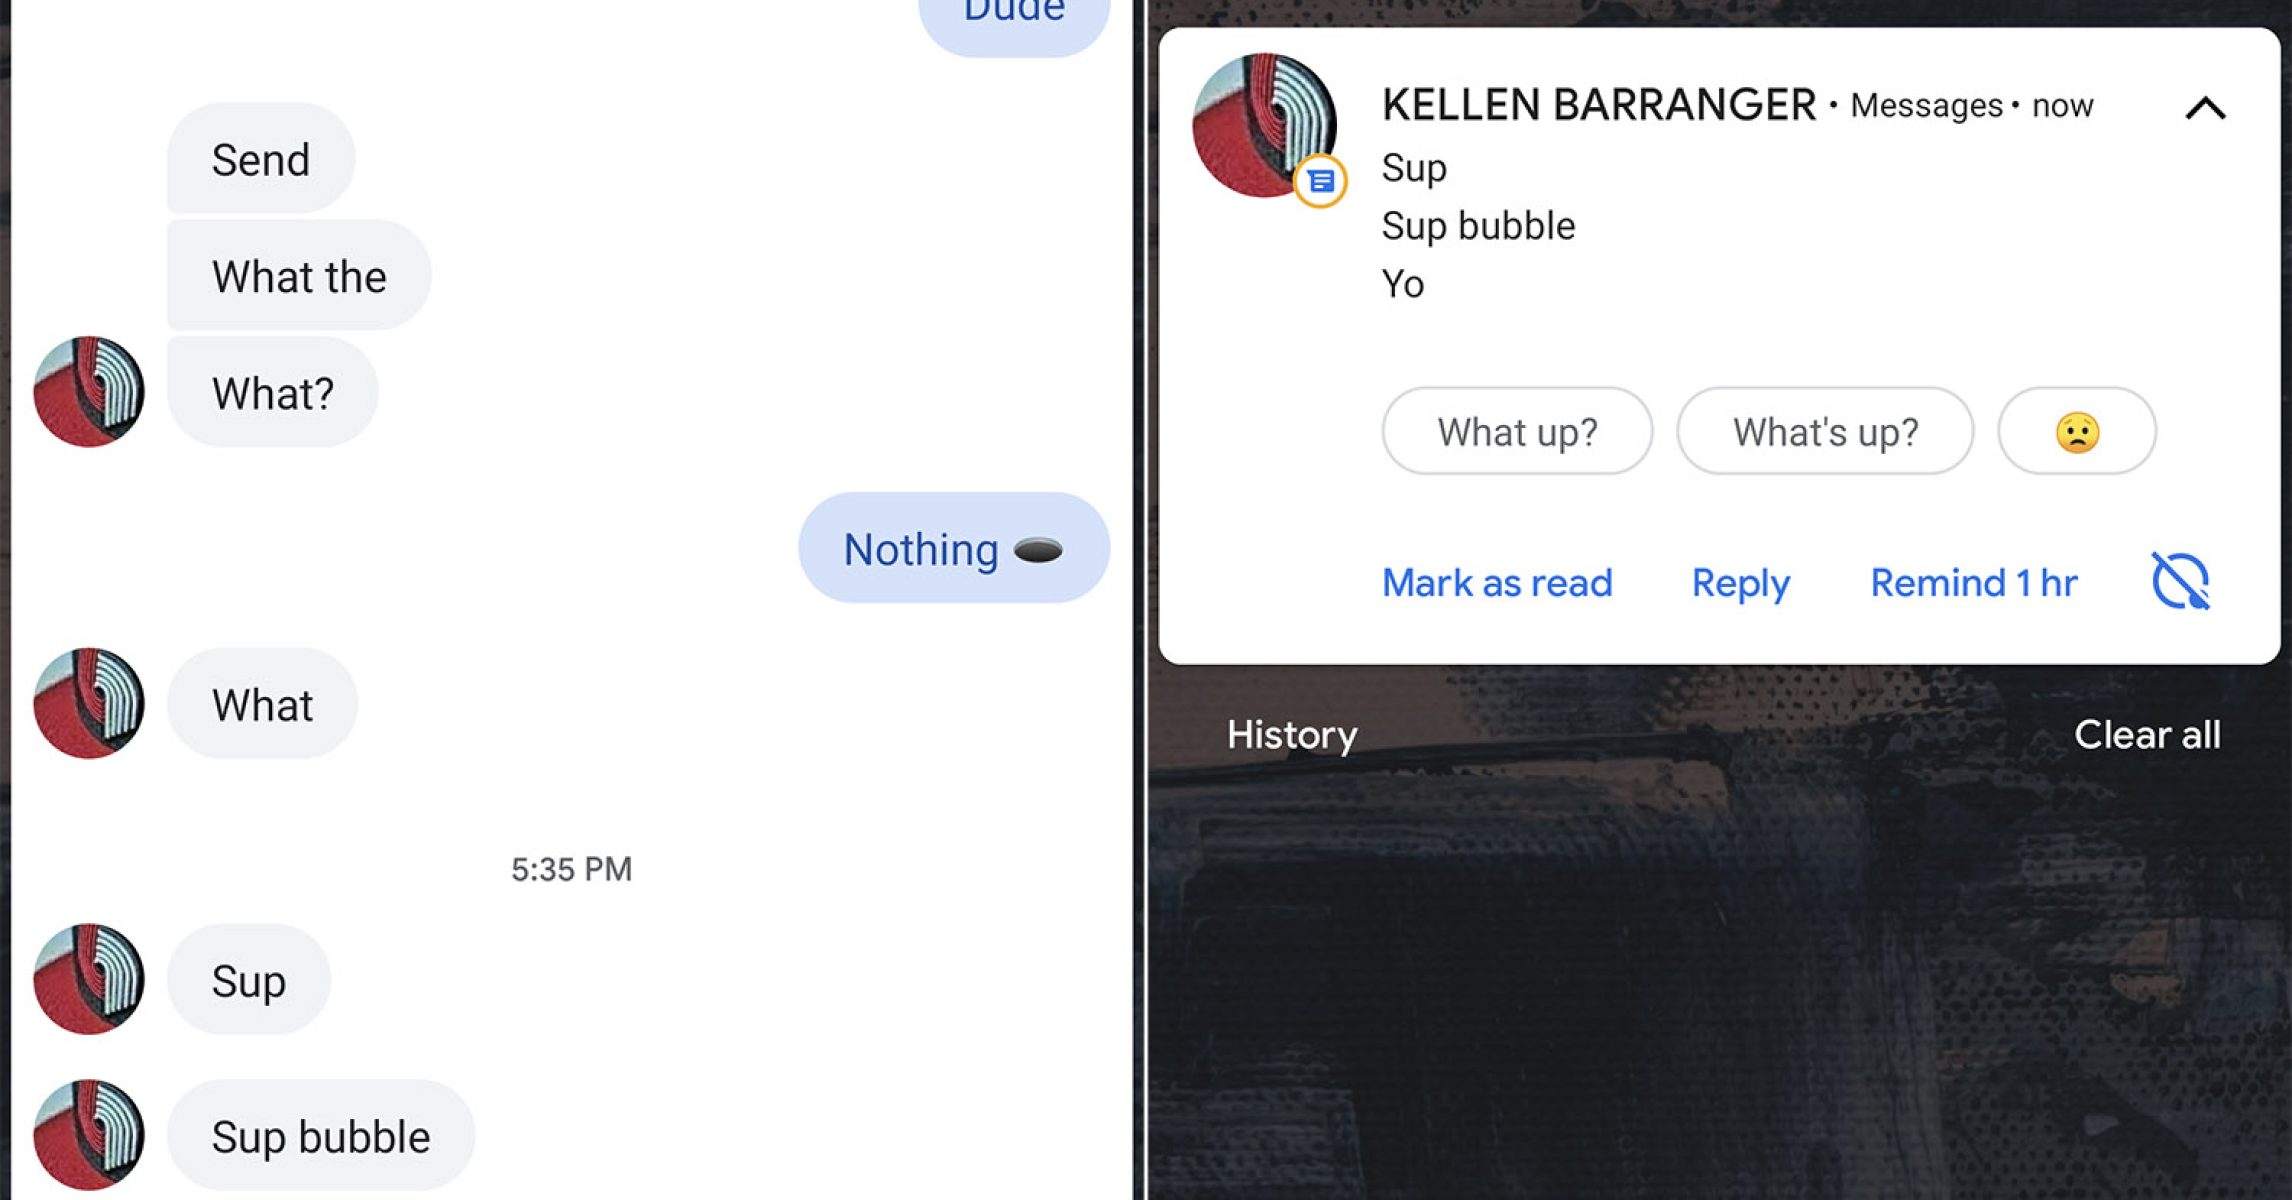2292x1200 pixels.
Task: Select Remind 1 hr action
Action: [1974, 583]
